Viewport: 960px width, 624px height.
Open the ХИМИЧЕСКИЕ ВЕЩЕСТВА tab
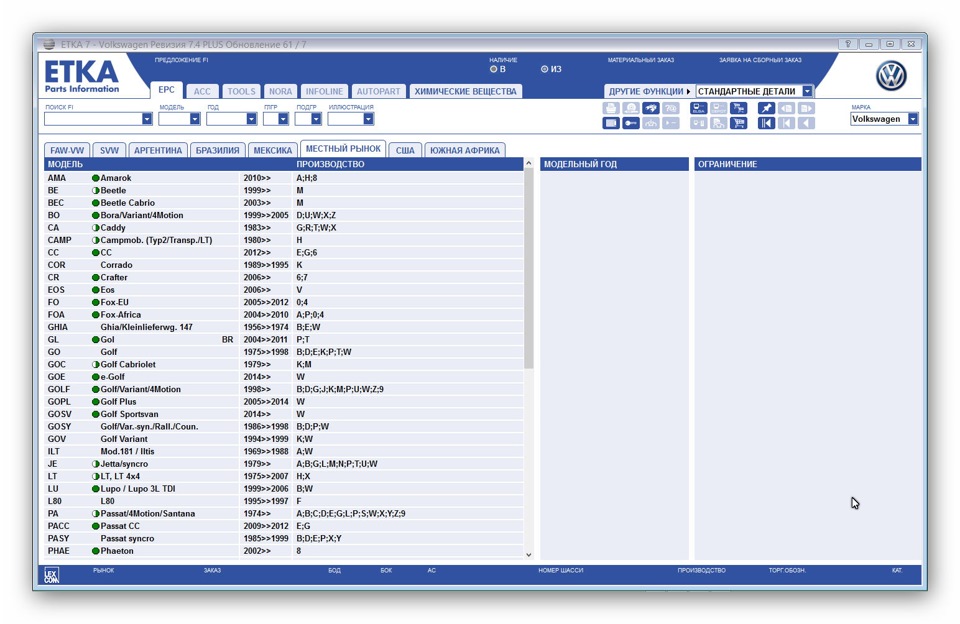465,91
